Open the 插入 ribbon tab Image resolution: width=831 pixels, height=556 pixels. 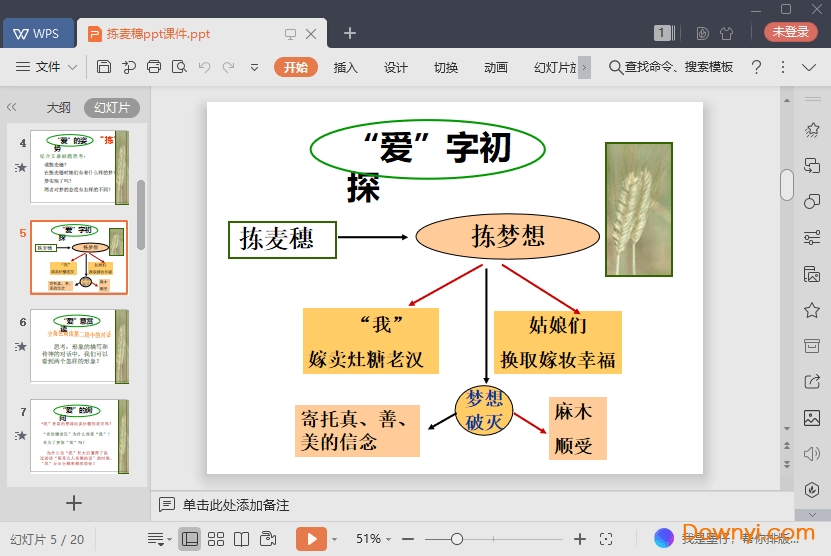345,67
